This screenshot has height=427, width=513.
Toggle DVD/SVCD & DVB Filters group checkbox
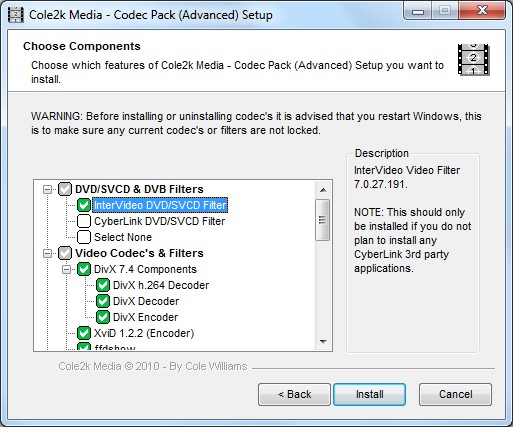[x=65, y=189]
